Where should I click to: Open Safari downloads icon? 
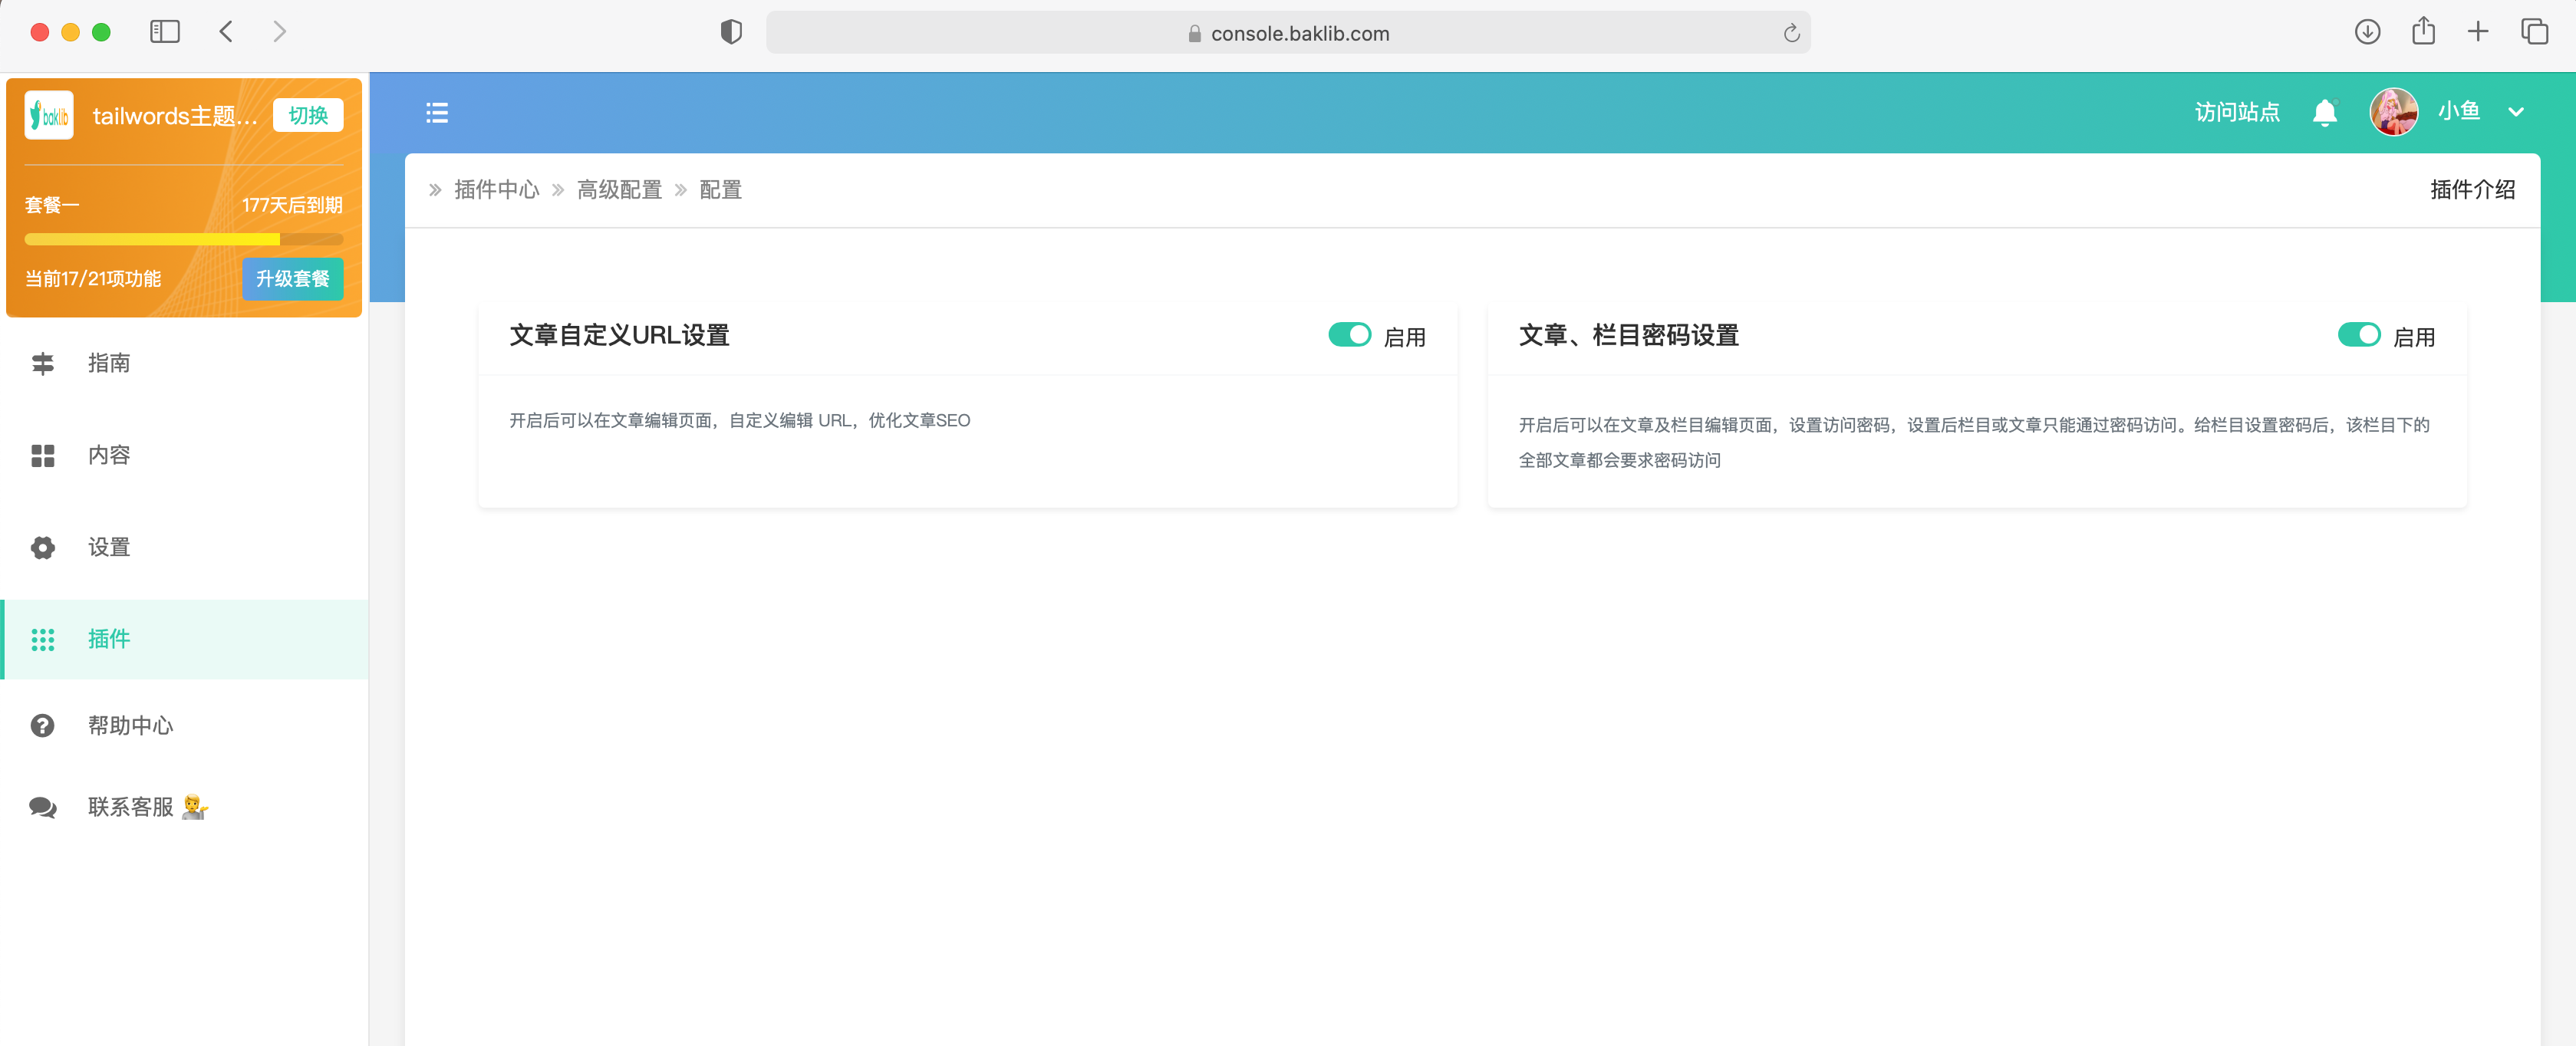[x=2367, y=32]
